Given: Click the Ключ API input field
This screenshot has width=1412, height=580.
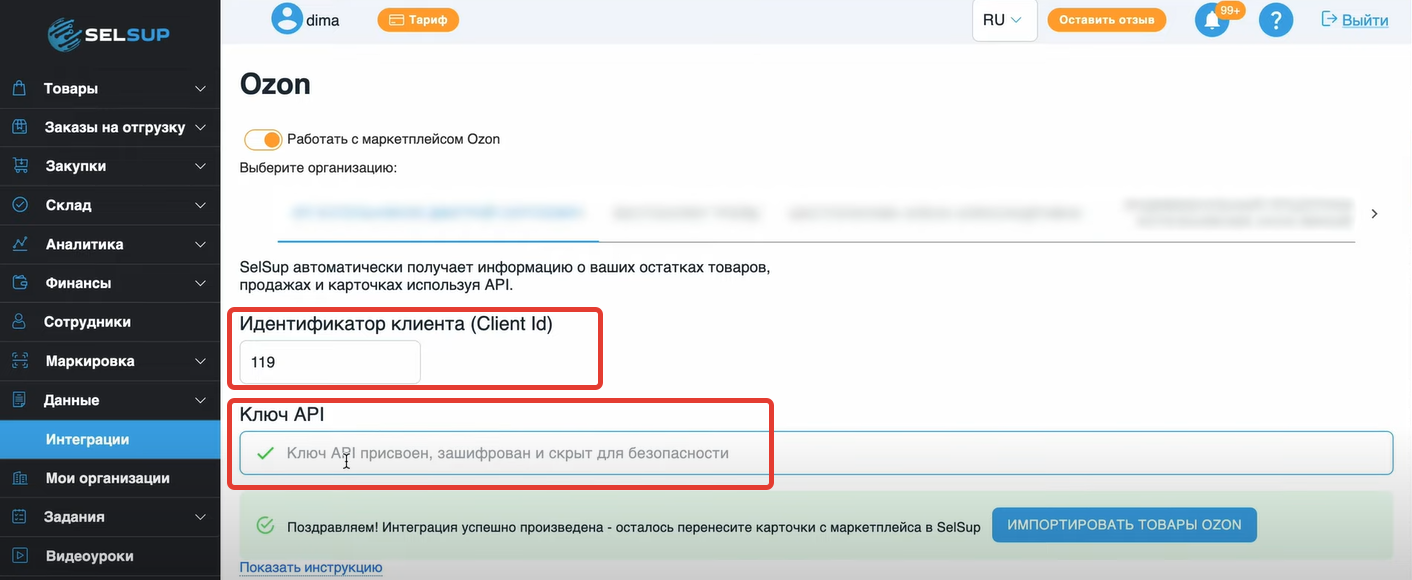Looking at the screenshot, I should click(x=816, y=453).
